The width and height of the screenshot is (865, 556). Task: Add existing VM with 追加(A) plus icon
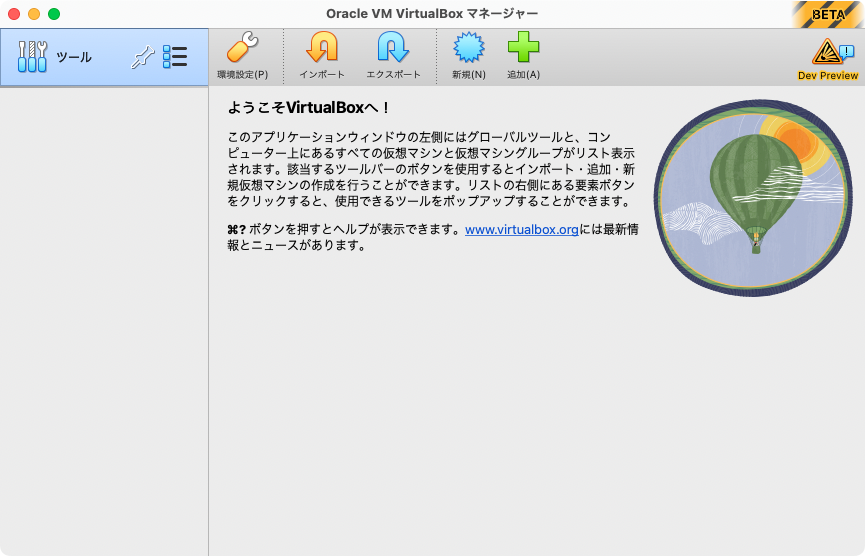point(523,47)
